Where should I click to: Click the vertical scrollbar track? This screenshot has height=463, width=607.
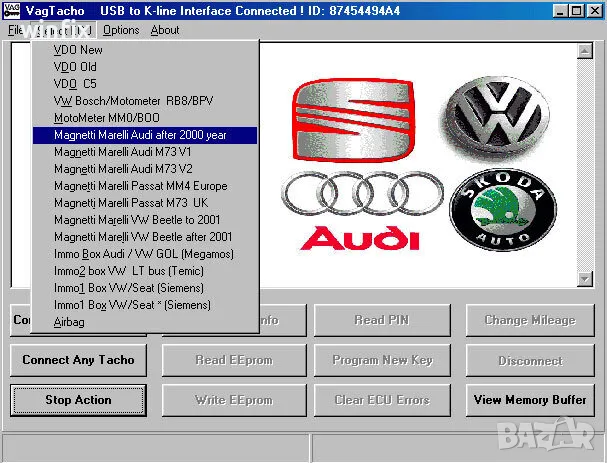(x=585, y=165)
